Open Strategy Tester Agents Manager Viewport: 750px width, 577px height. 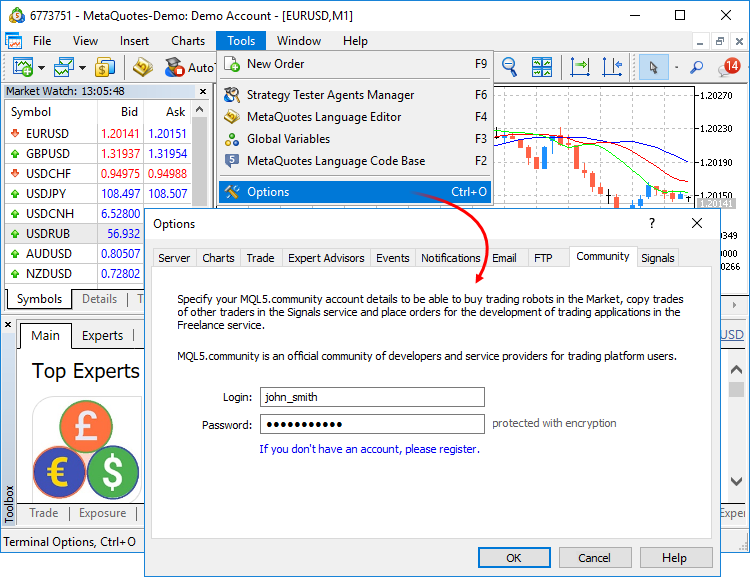tap(330, 95)
